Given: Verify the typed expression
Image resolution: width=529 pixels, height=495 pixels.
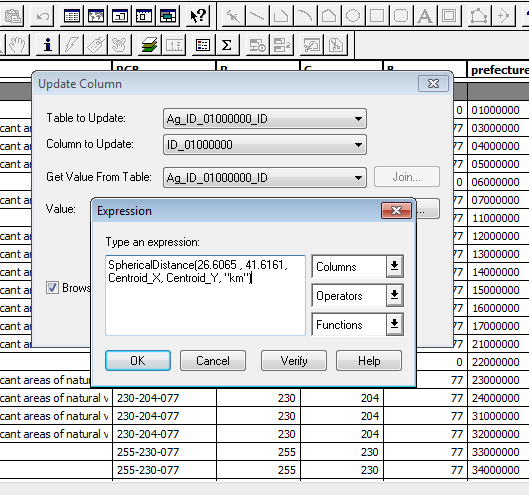Looking at the screenshot, I should point(294,361).
